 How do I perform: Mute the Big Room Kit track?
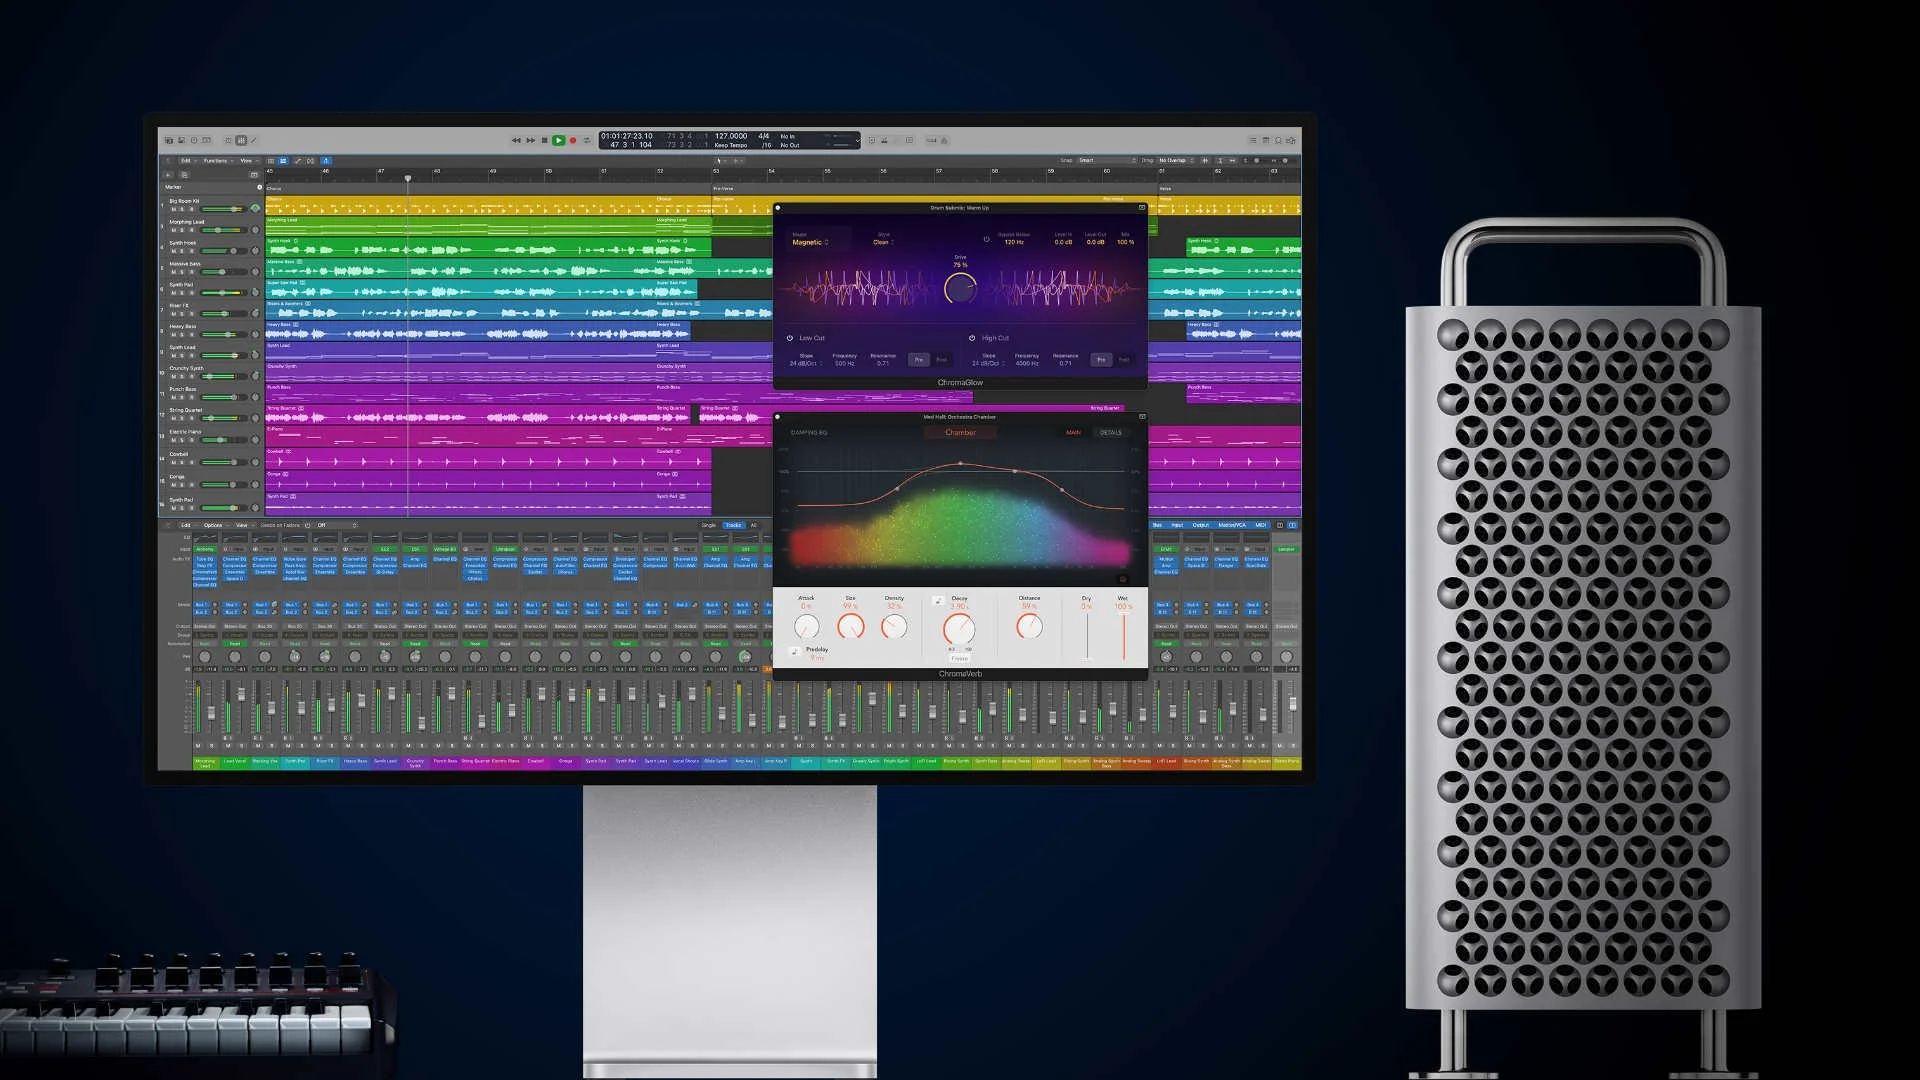click(x=174, y=209)
